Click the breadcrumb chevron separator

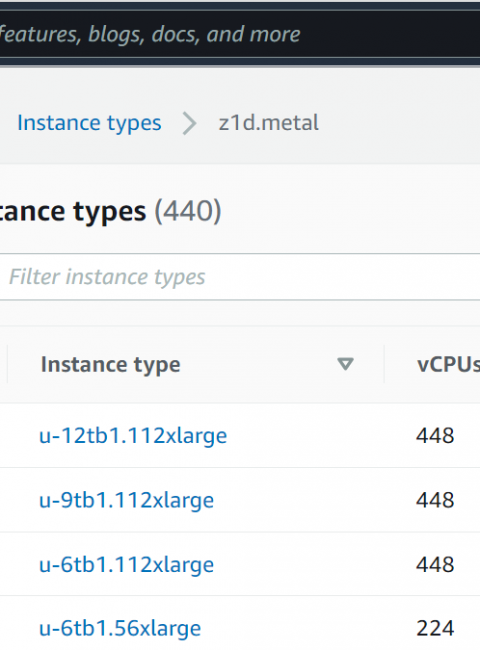pyautogui.click(x=190, y=124)
